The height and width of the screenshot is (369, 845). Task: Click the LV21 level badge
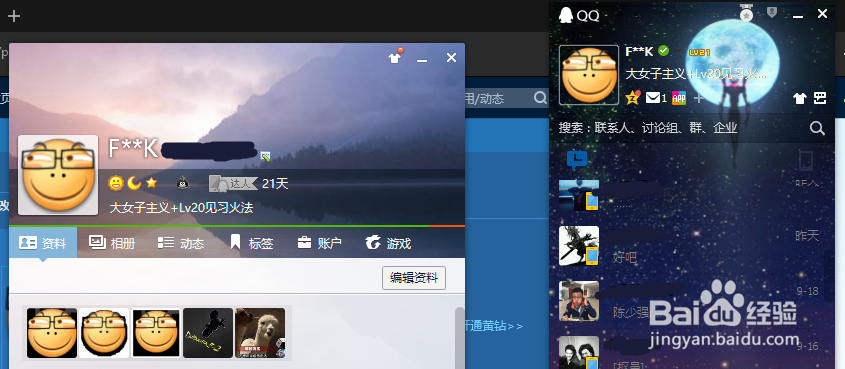(699, 52)
